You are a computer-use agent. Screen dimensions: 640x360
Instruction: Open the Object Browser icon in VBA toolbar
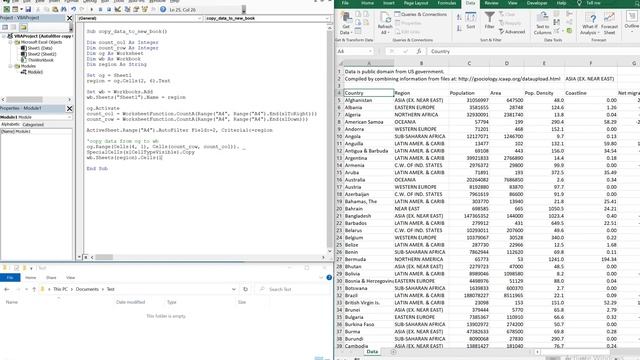click(x=144, y=9)
